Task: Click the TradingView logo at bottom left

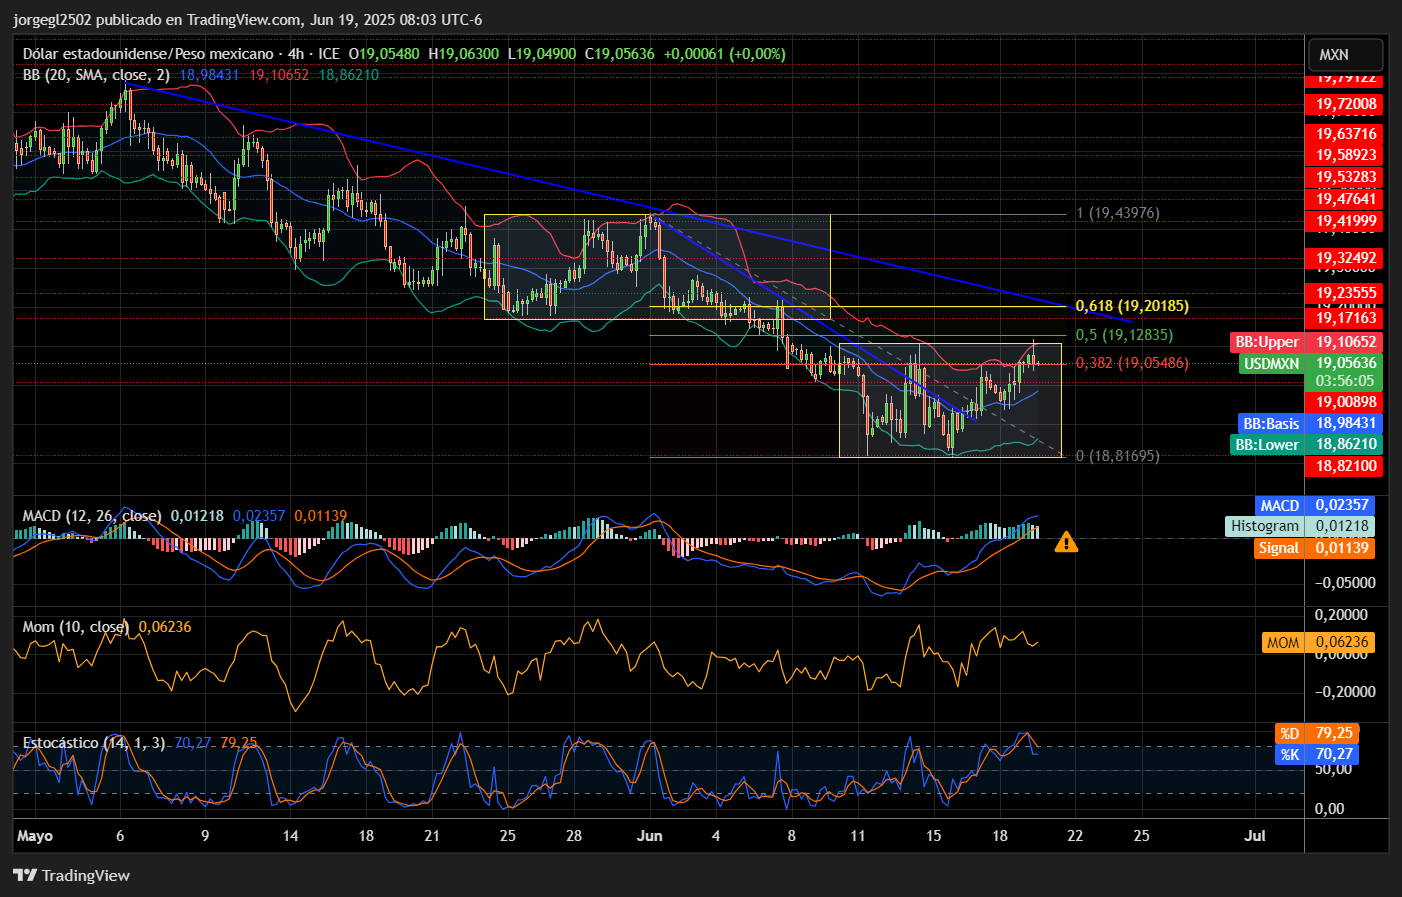Action: [72, 875]
